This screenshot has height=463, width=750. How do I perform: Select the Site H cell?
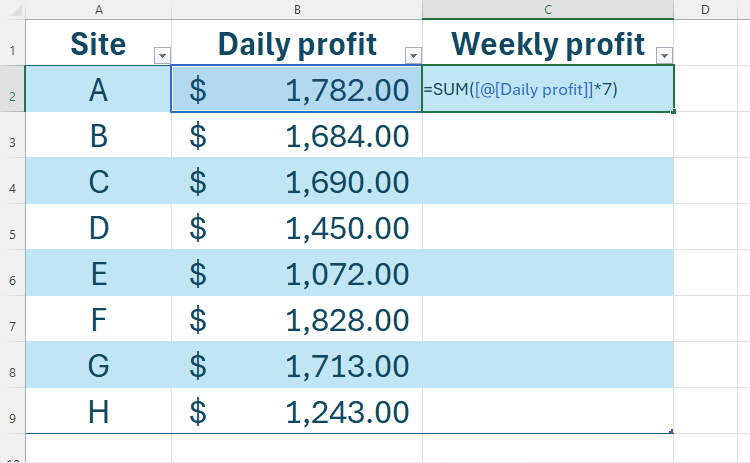(98, 411)
